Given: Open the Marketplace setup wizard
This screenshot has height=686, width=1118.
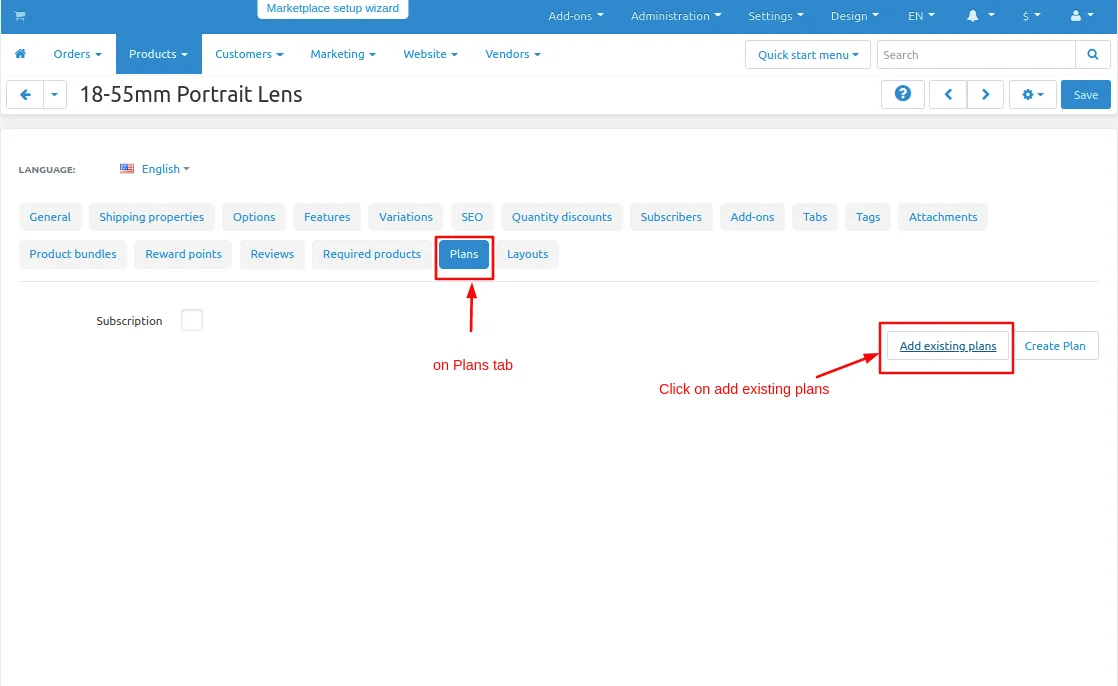Looking at the screenshot, I should point(333,9).
